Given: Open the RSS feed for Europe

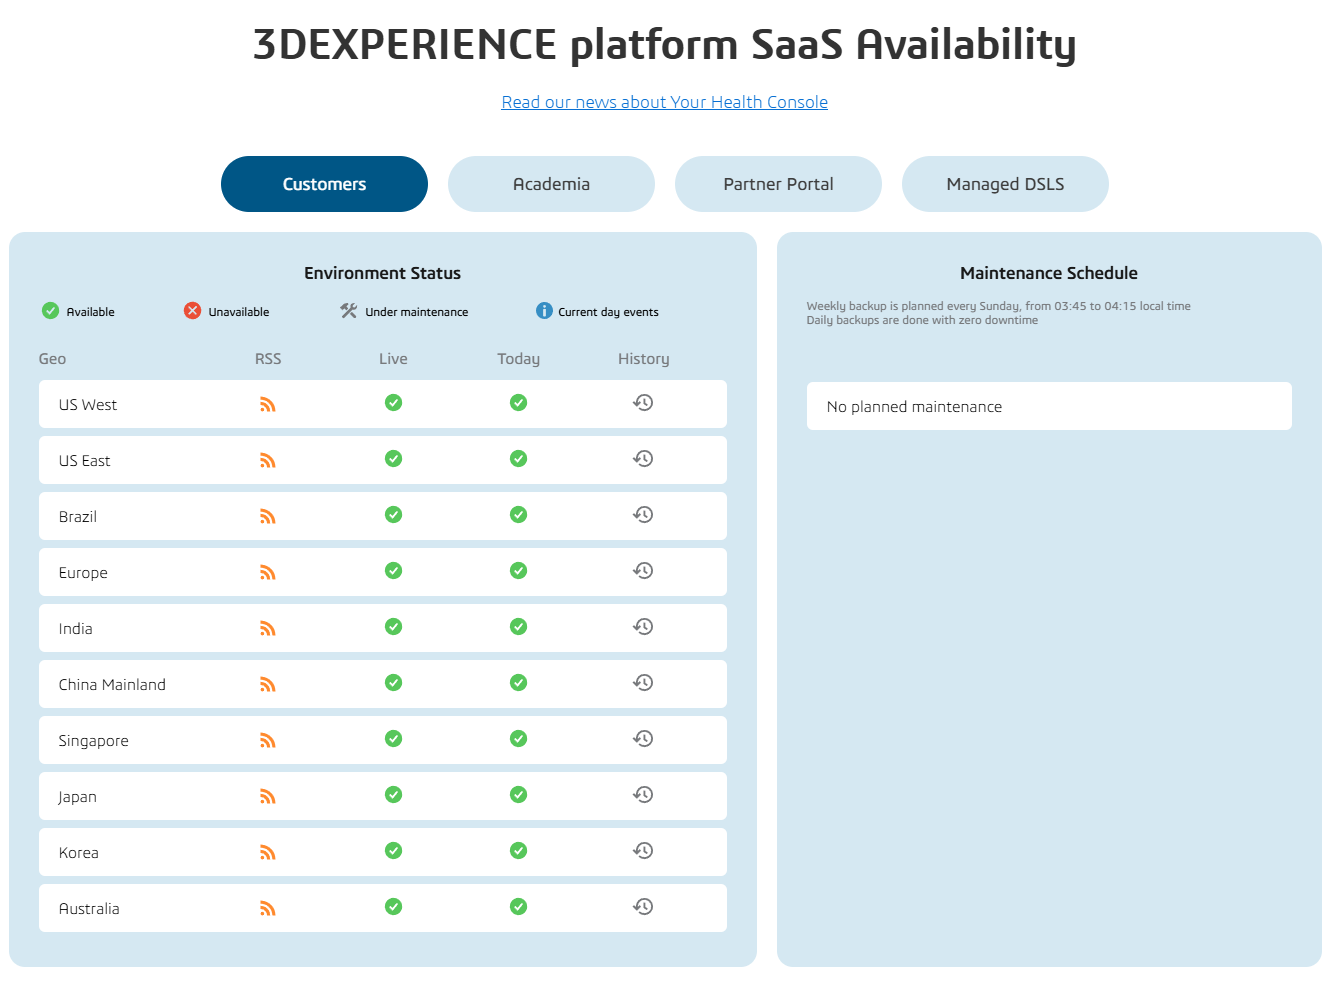Looking at the screenshot, I should click(x=267, y=573).
